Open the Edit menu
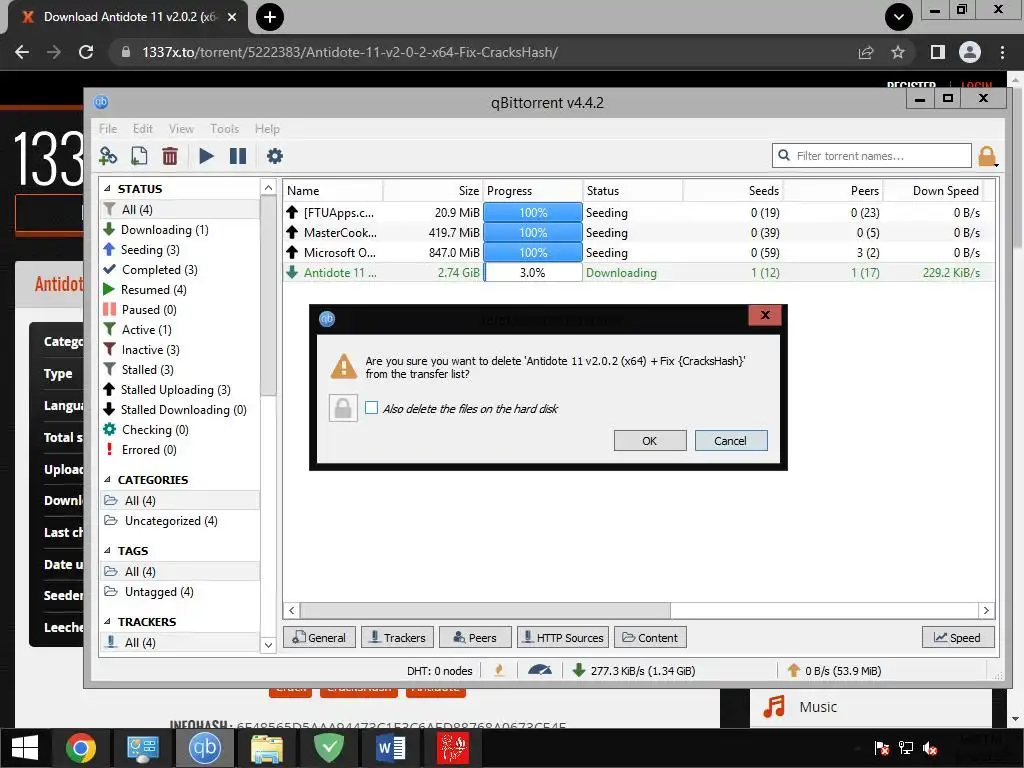Image resolution: width=1024 pixels, height=768 pixels. (142, 129)
